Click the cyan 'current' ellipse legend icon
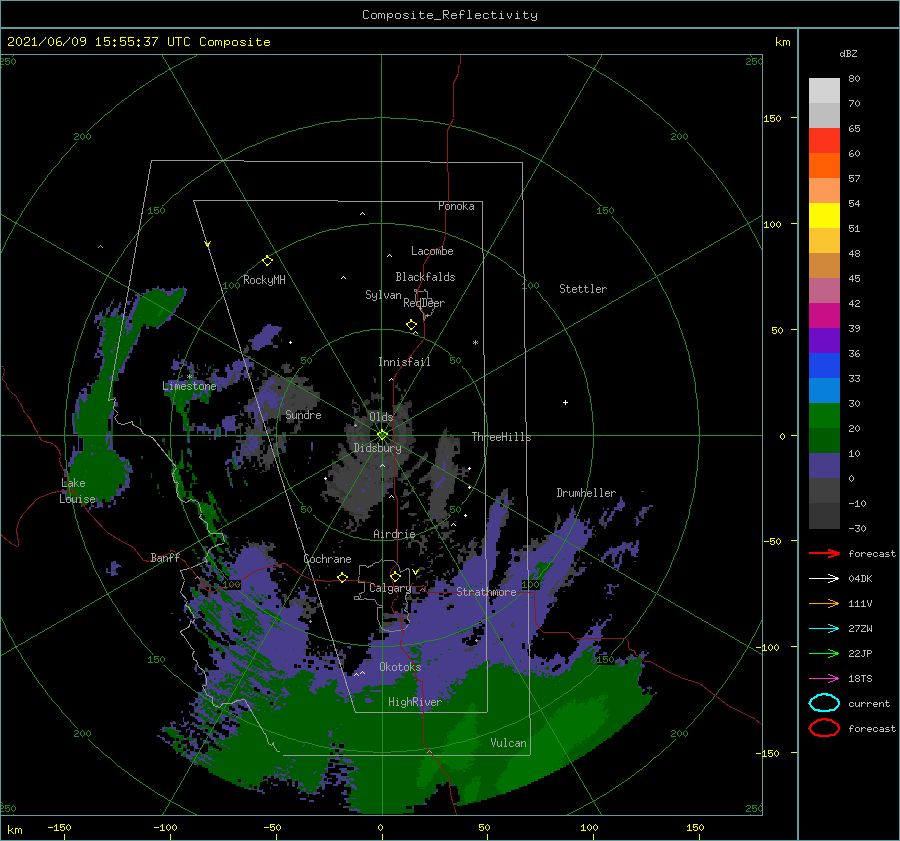This screenshot has width=900, height=841. (824, 703)
